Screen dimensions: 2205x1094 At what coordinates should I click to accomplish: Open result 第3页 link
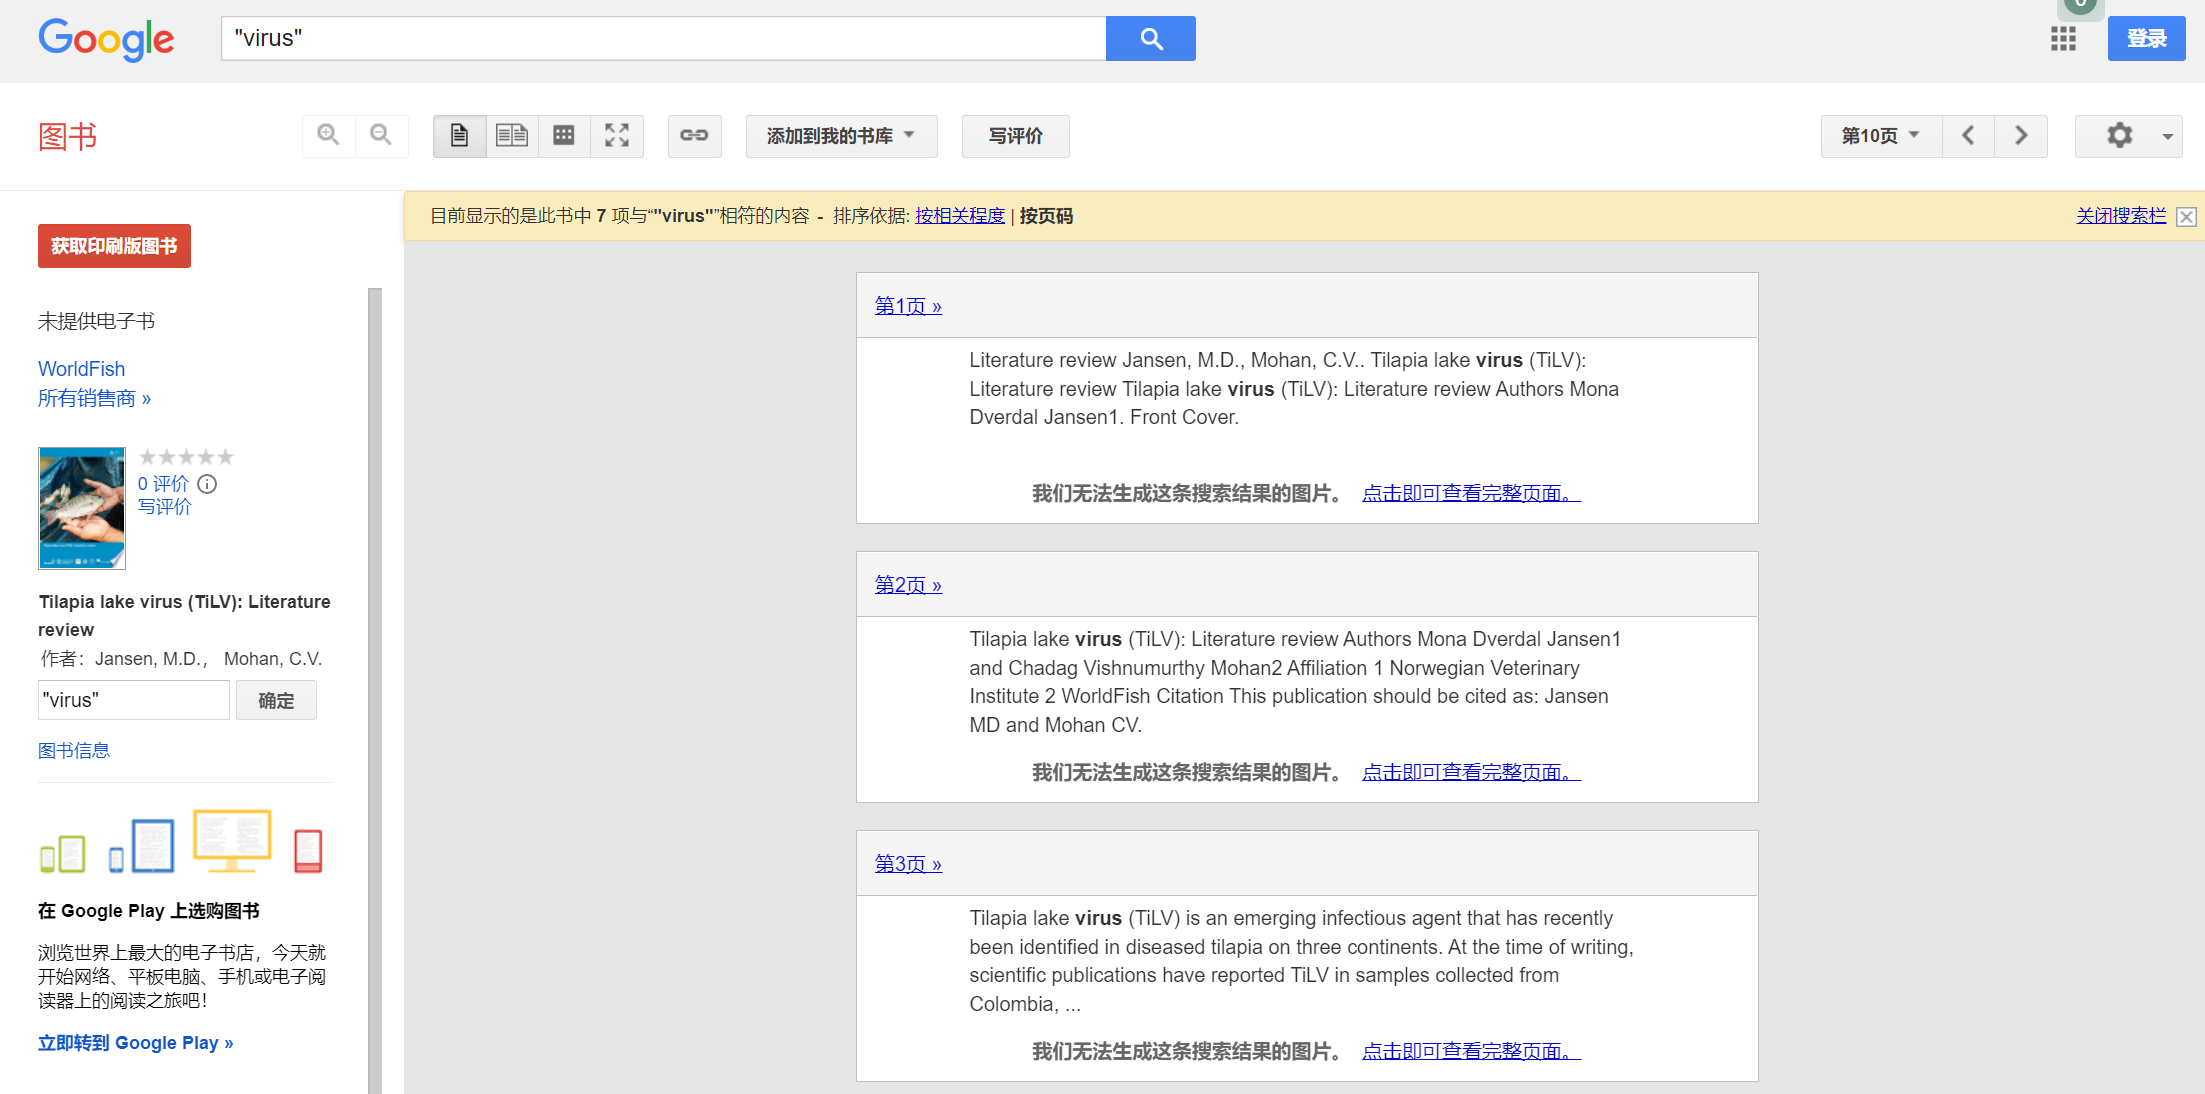pyautogui.click(x=908, y=864)
